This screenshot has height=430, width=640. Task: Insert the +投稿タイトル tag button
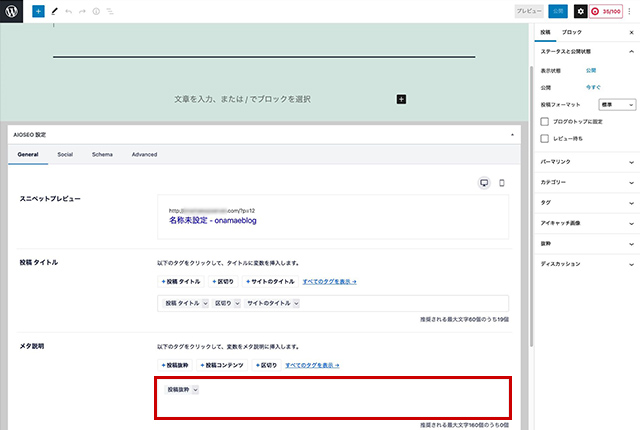181,281
